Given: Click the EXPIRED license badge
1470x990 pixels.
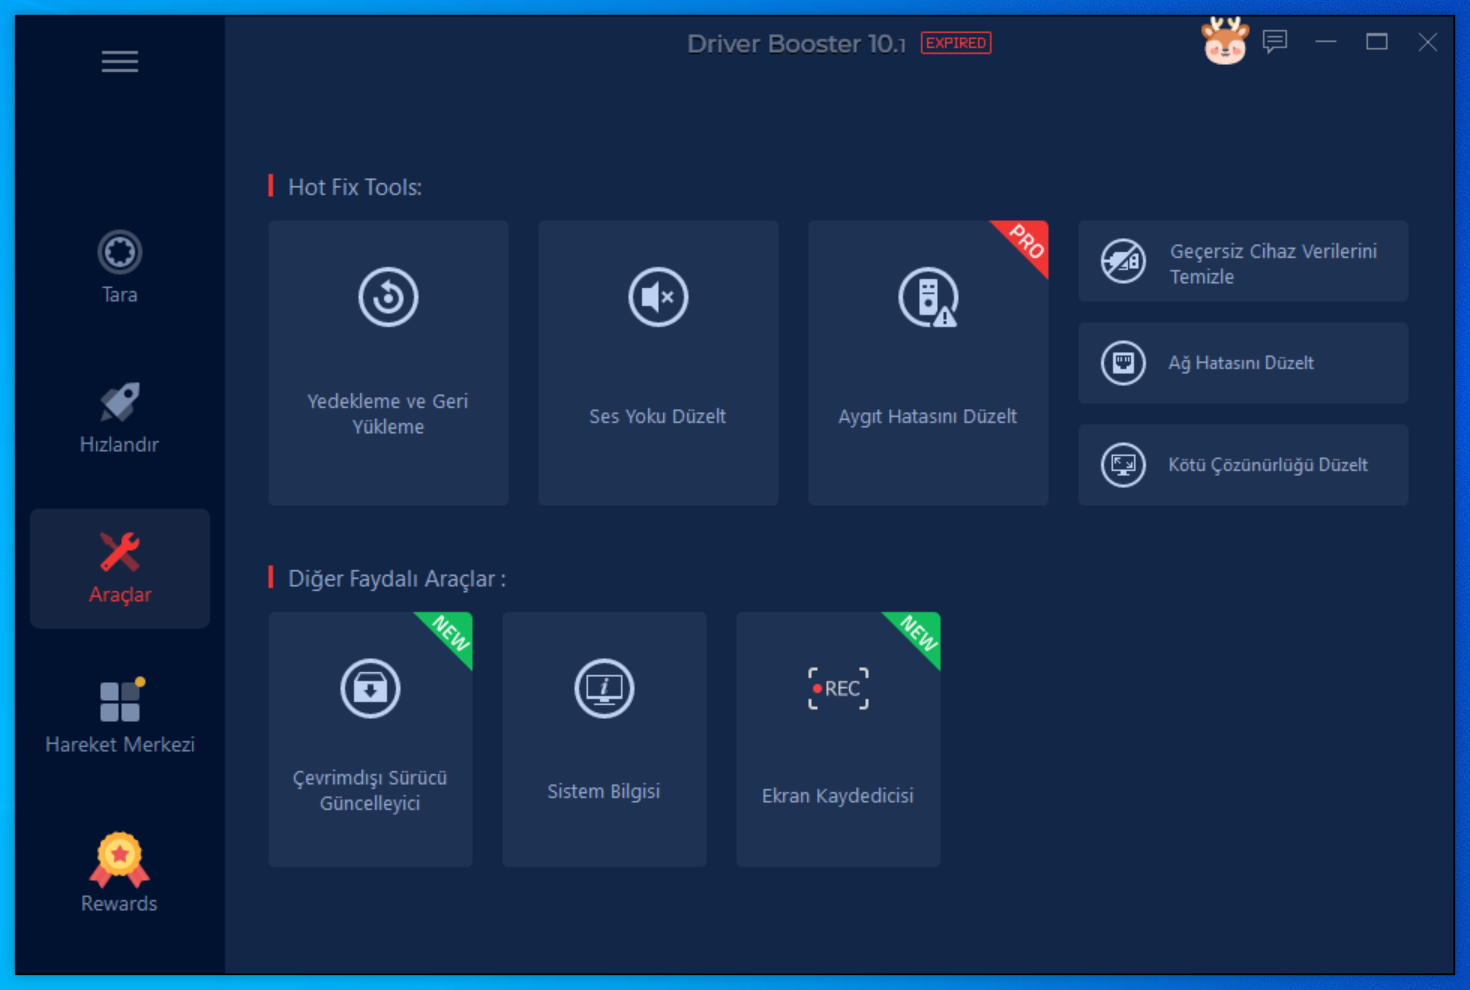Looking at the screenshot, I should [956, 43].
